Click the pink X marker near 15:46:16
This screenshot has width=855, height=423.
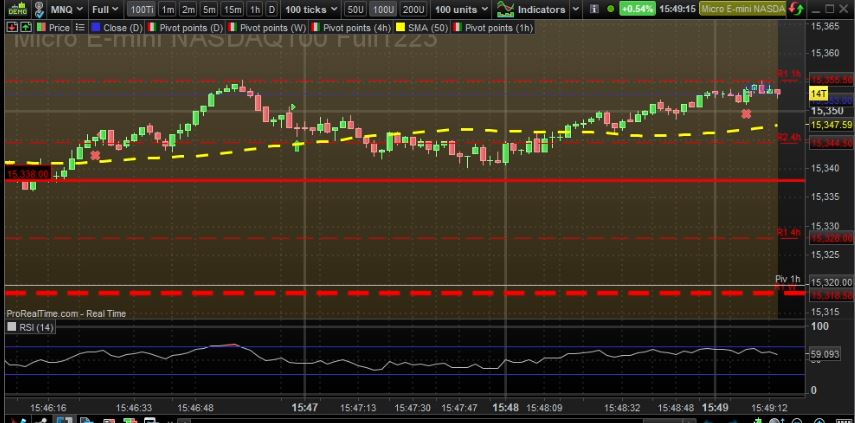tap(95, 155)
